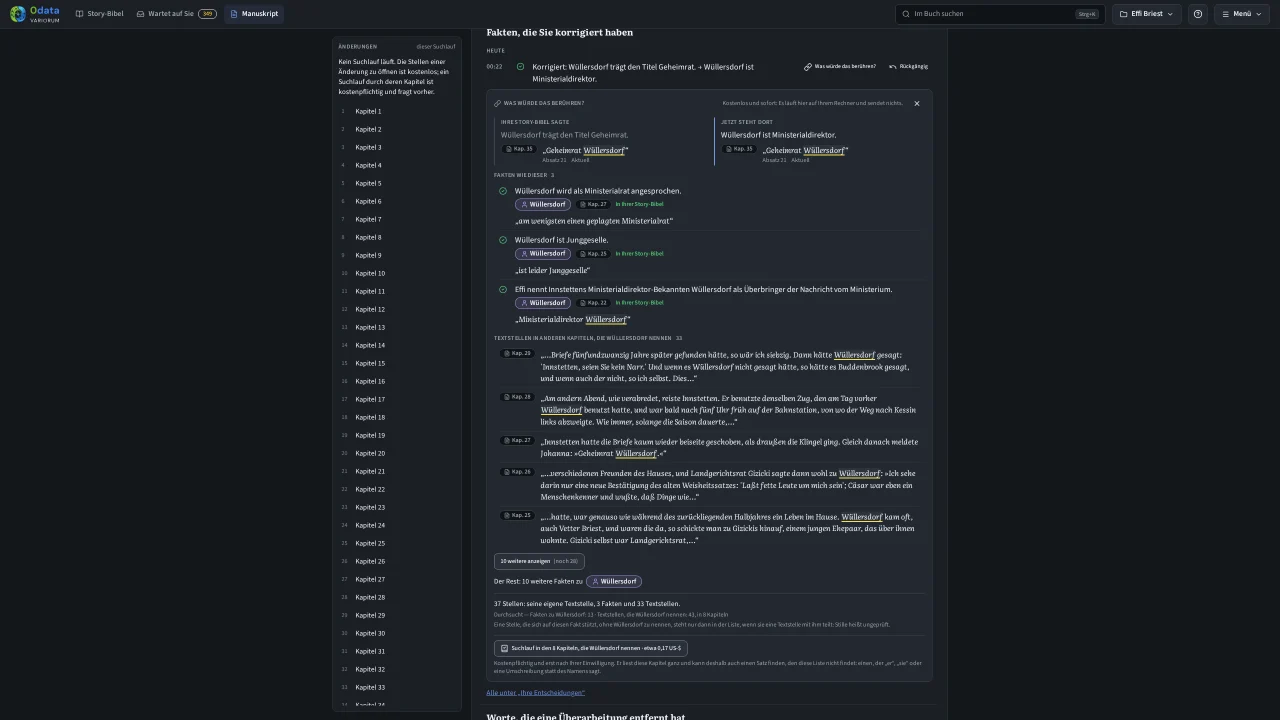Open the Story-Bibel tab
Image resolution: width=1280 pixels, height=720 pixels.
[99, 14]
